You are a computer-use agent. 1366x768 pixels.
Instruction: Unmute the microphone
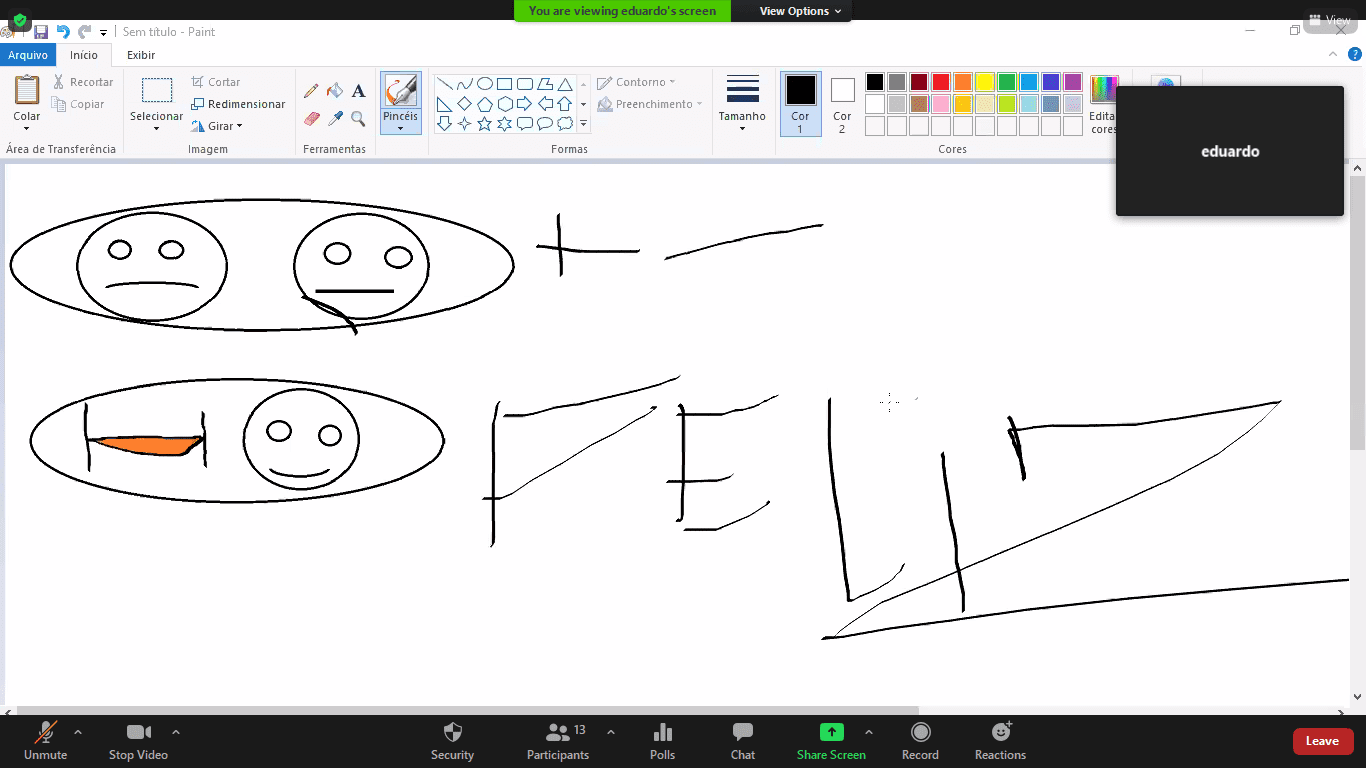pyautogui.click(x=45, y=741)
